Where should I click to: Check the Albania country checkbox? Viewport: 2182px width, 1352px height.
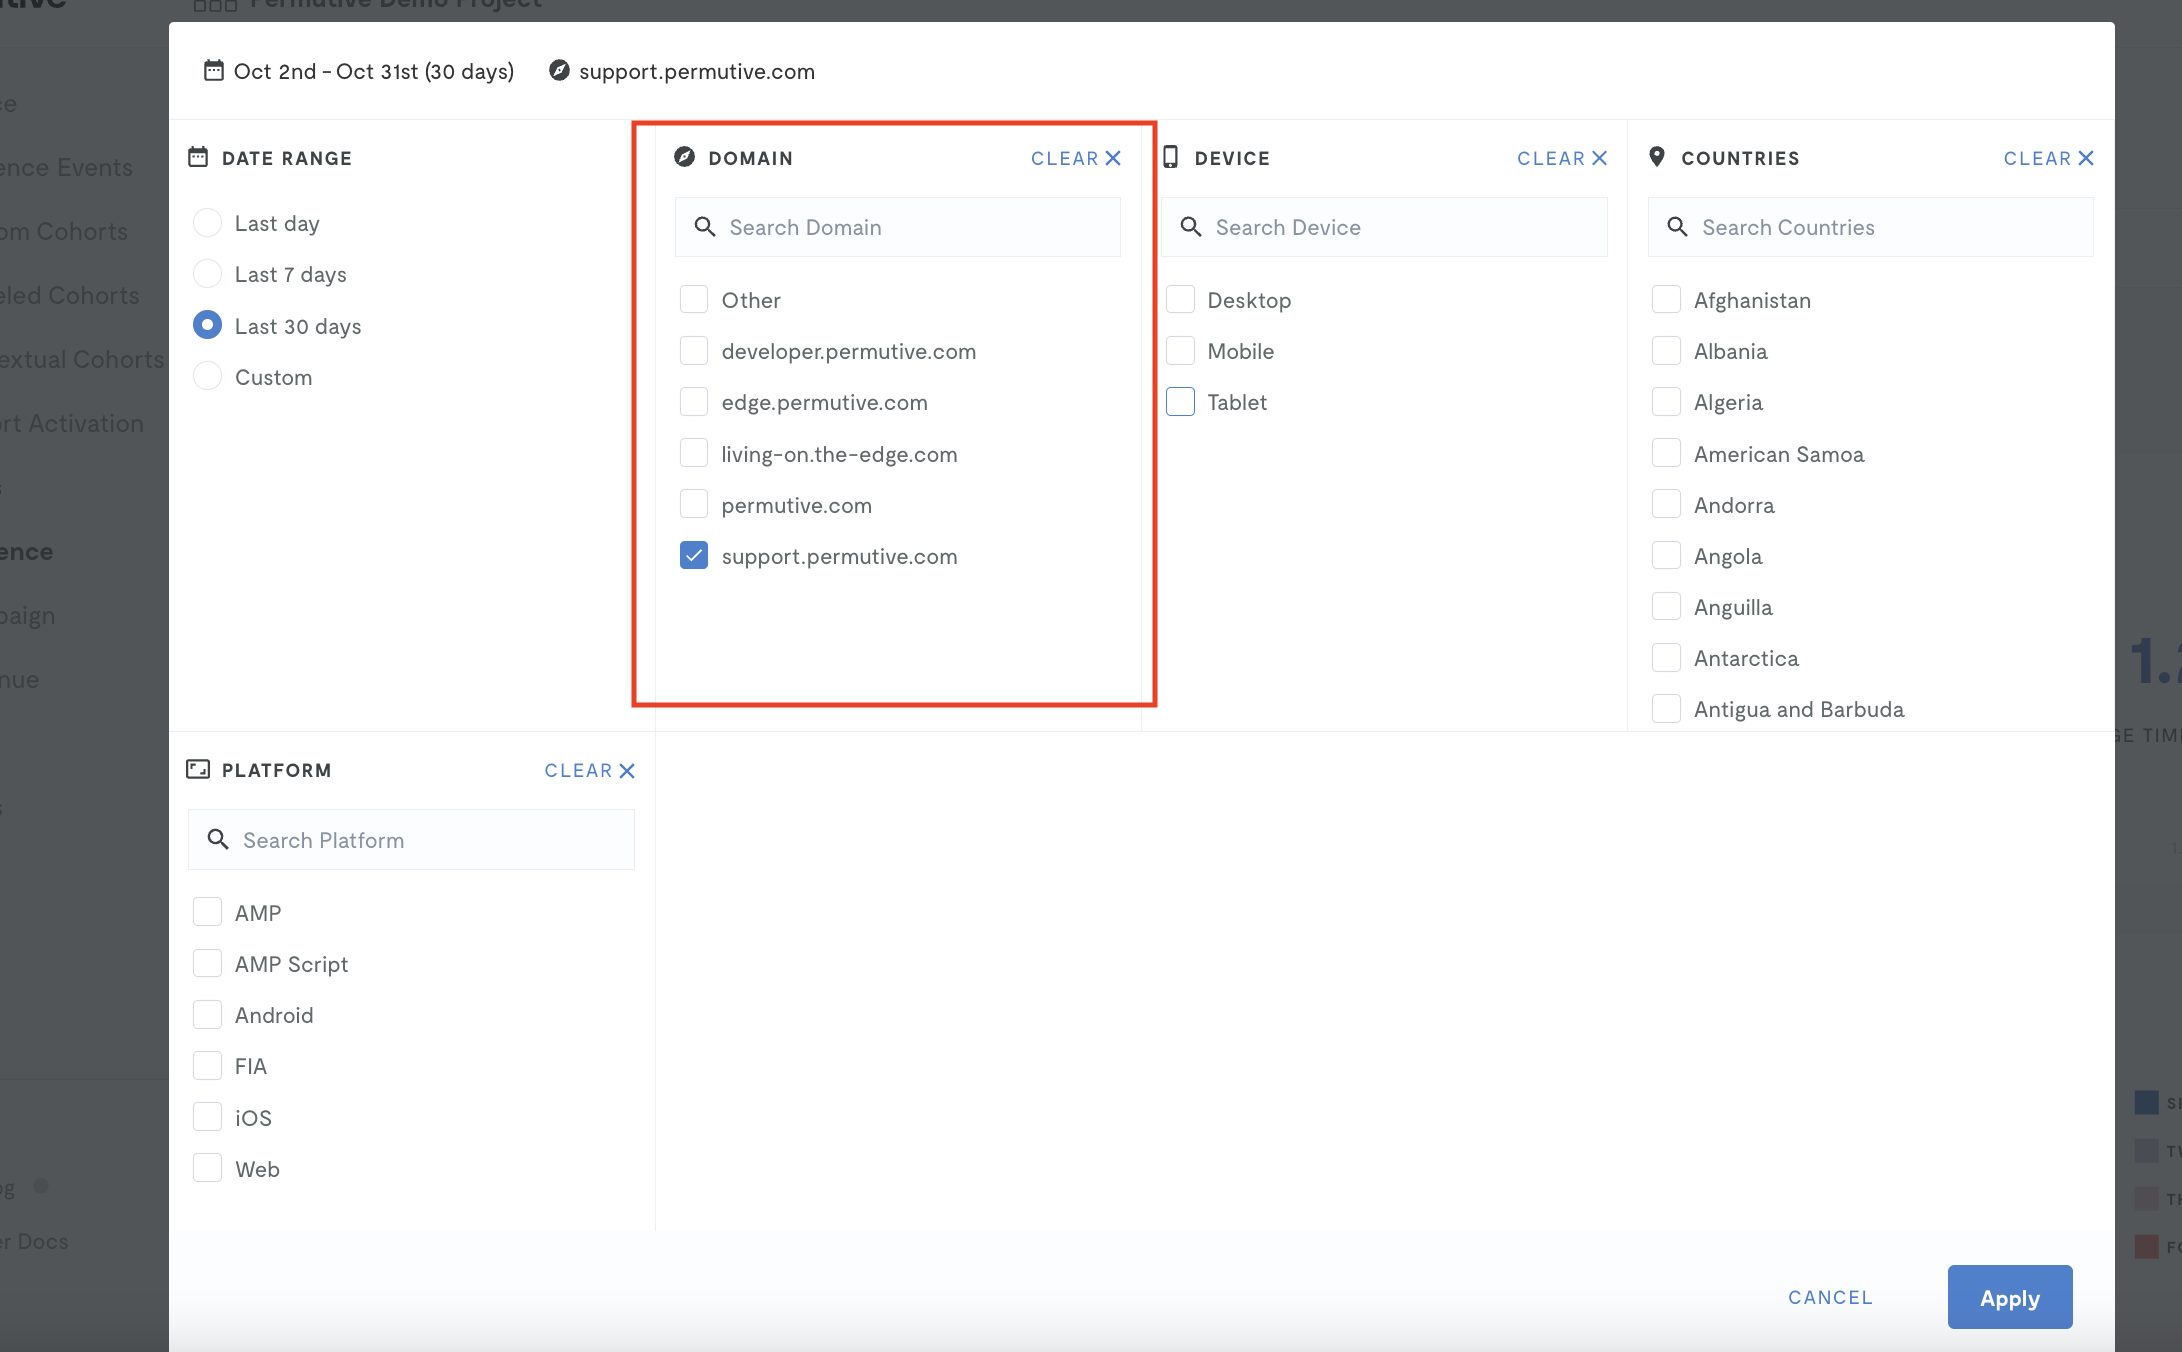[x=1666, y=350]
